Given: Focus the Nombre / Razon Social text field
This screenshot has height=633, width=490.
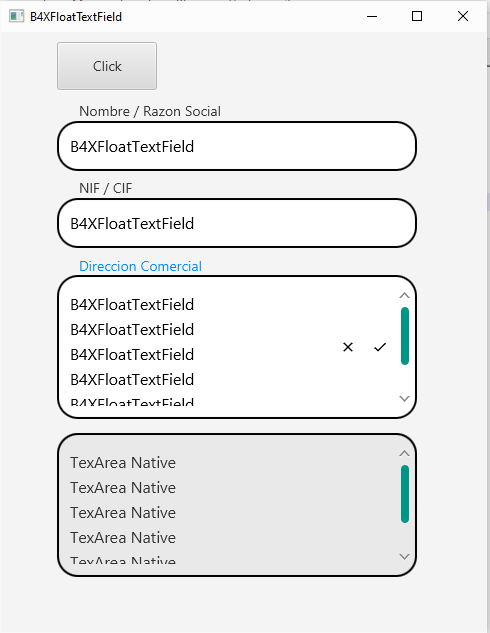Looking at the screenshot, I should coord(237,146).
